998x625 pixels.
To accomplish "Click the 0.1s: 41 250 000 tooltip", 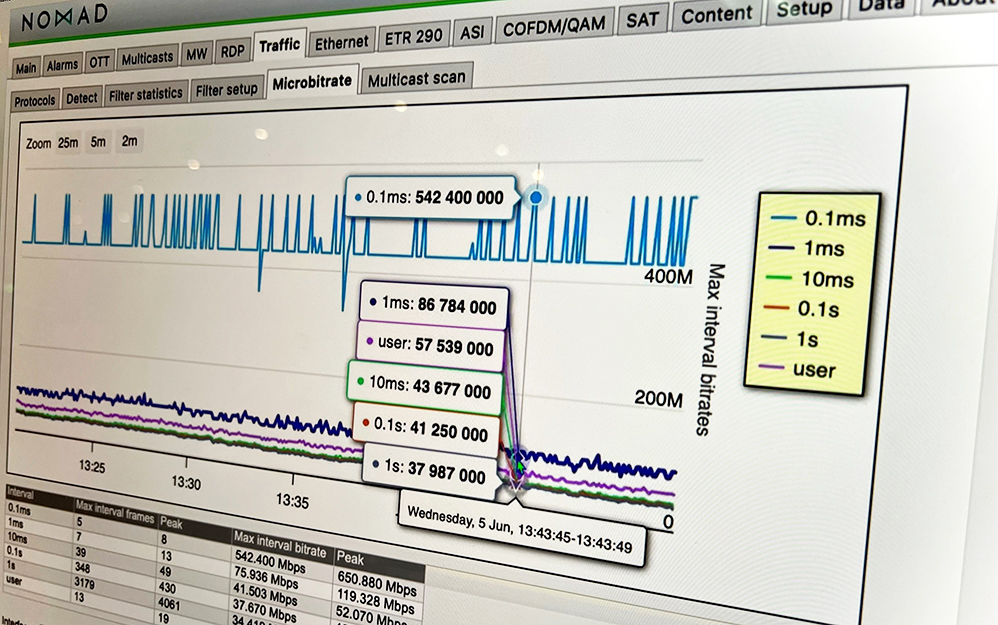I will [426, 430].
